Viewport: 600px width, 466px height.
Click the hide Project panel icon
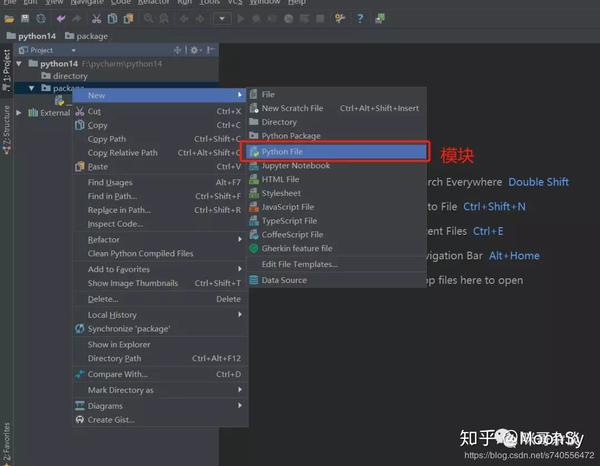point(210,50)
